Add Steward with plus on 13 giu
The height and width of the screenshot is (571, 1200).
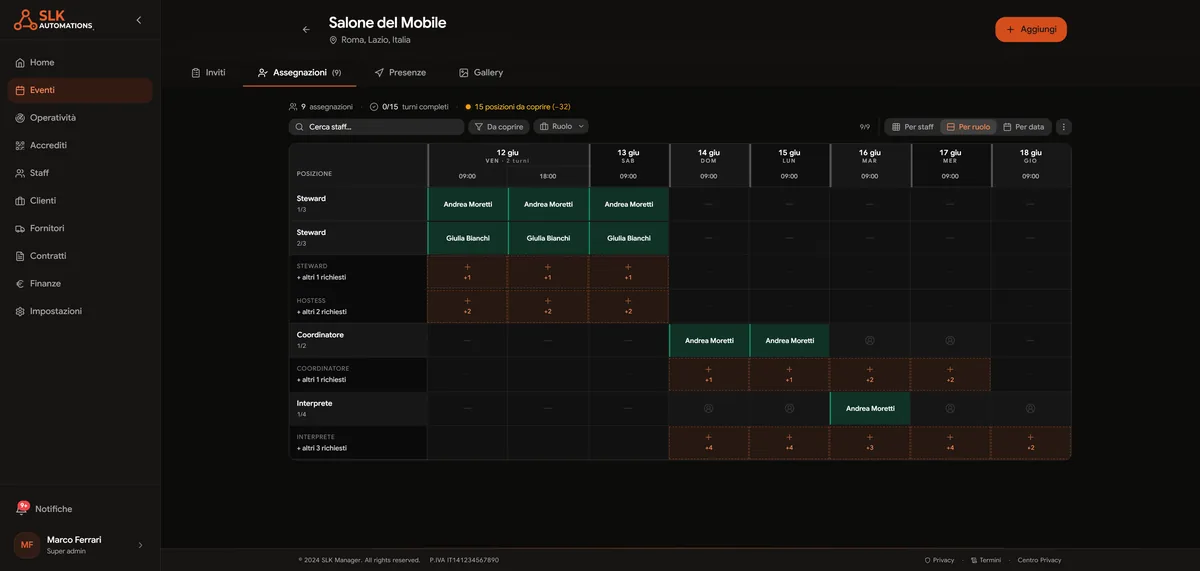pos(628,272)
